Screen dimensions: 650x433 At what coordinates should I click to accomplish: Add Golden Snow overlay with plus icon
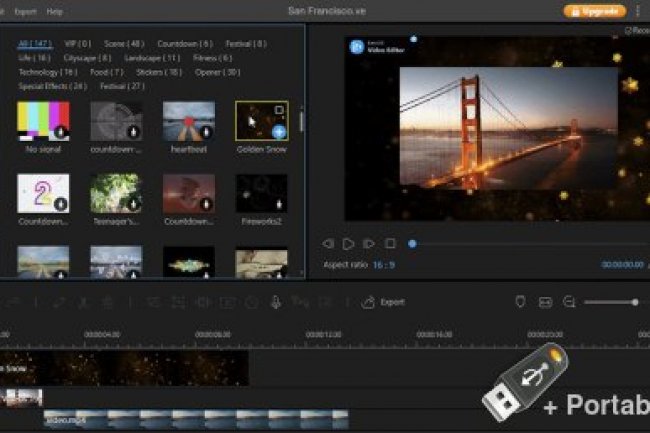[x=279, y=131]
